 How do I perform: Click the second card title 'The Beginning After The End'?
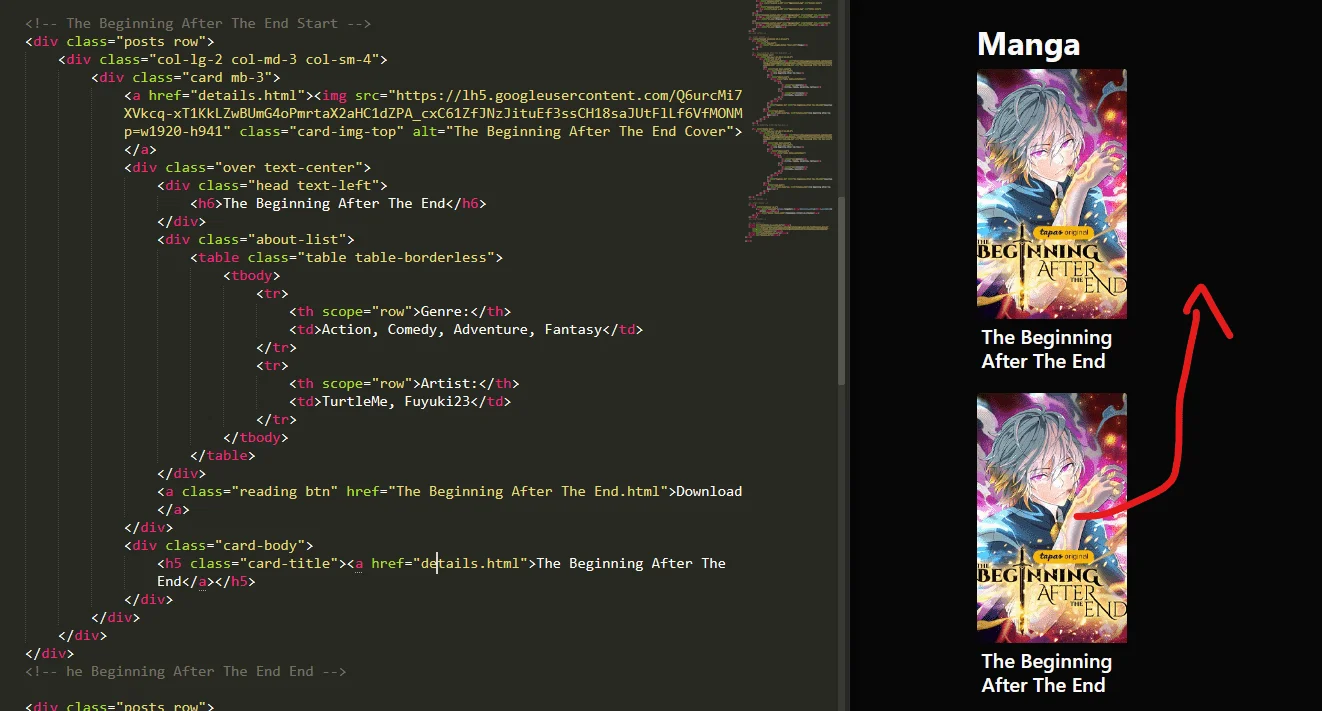click(x=1046, y=673)
